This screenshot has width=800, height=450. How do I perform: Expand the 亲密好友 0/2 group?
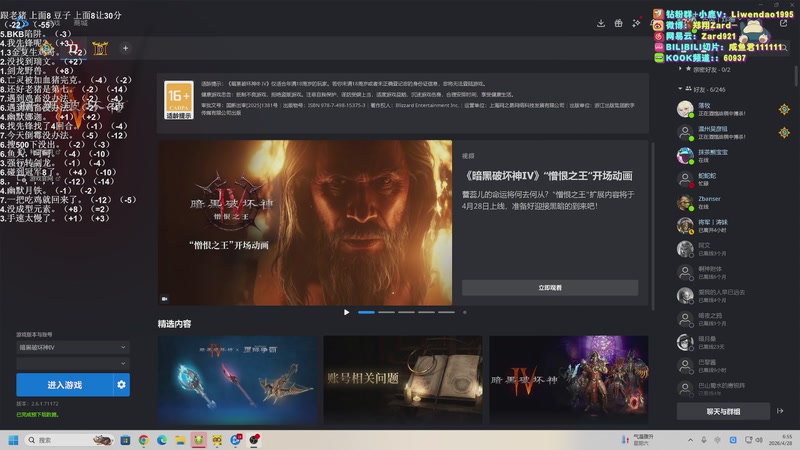705,69
